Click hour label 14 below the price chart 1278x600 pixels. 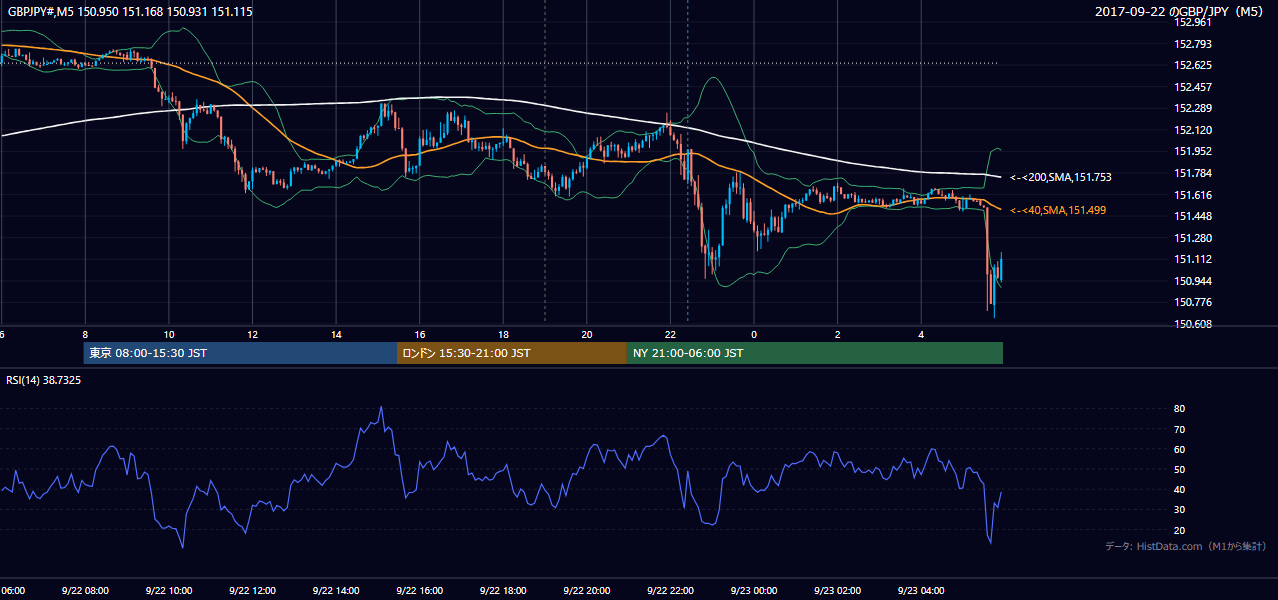coord(336,335)
